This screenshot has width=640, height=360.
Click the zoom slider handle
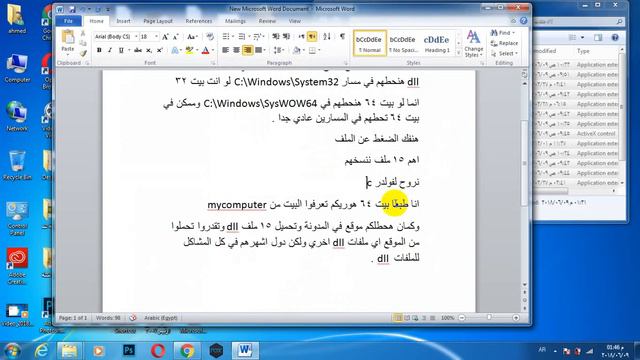[x=489, y=318]
